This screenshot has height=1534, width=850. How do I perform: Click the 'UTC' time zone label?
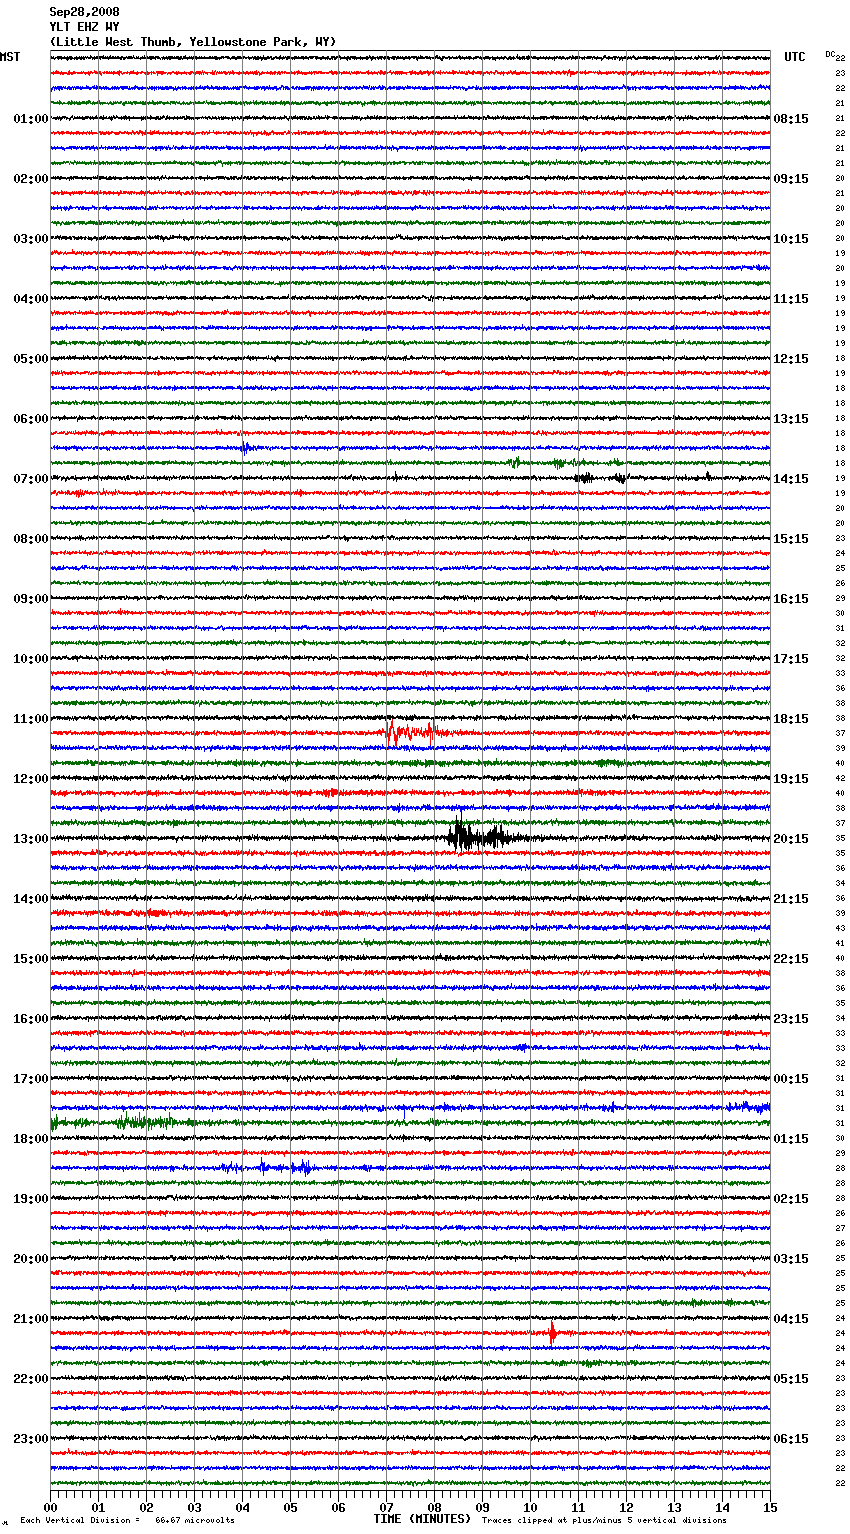pos(794,57)
